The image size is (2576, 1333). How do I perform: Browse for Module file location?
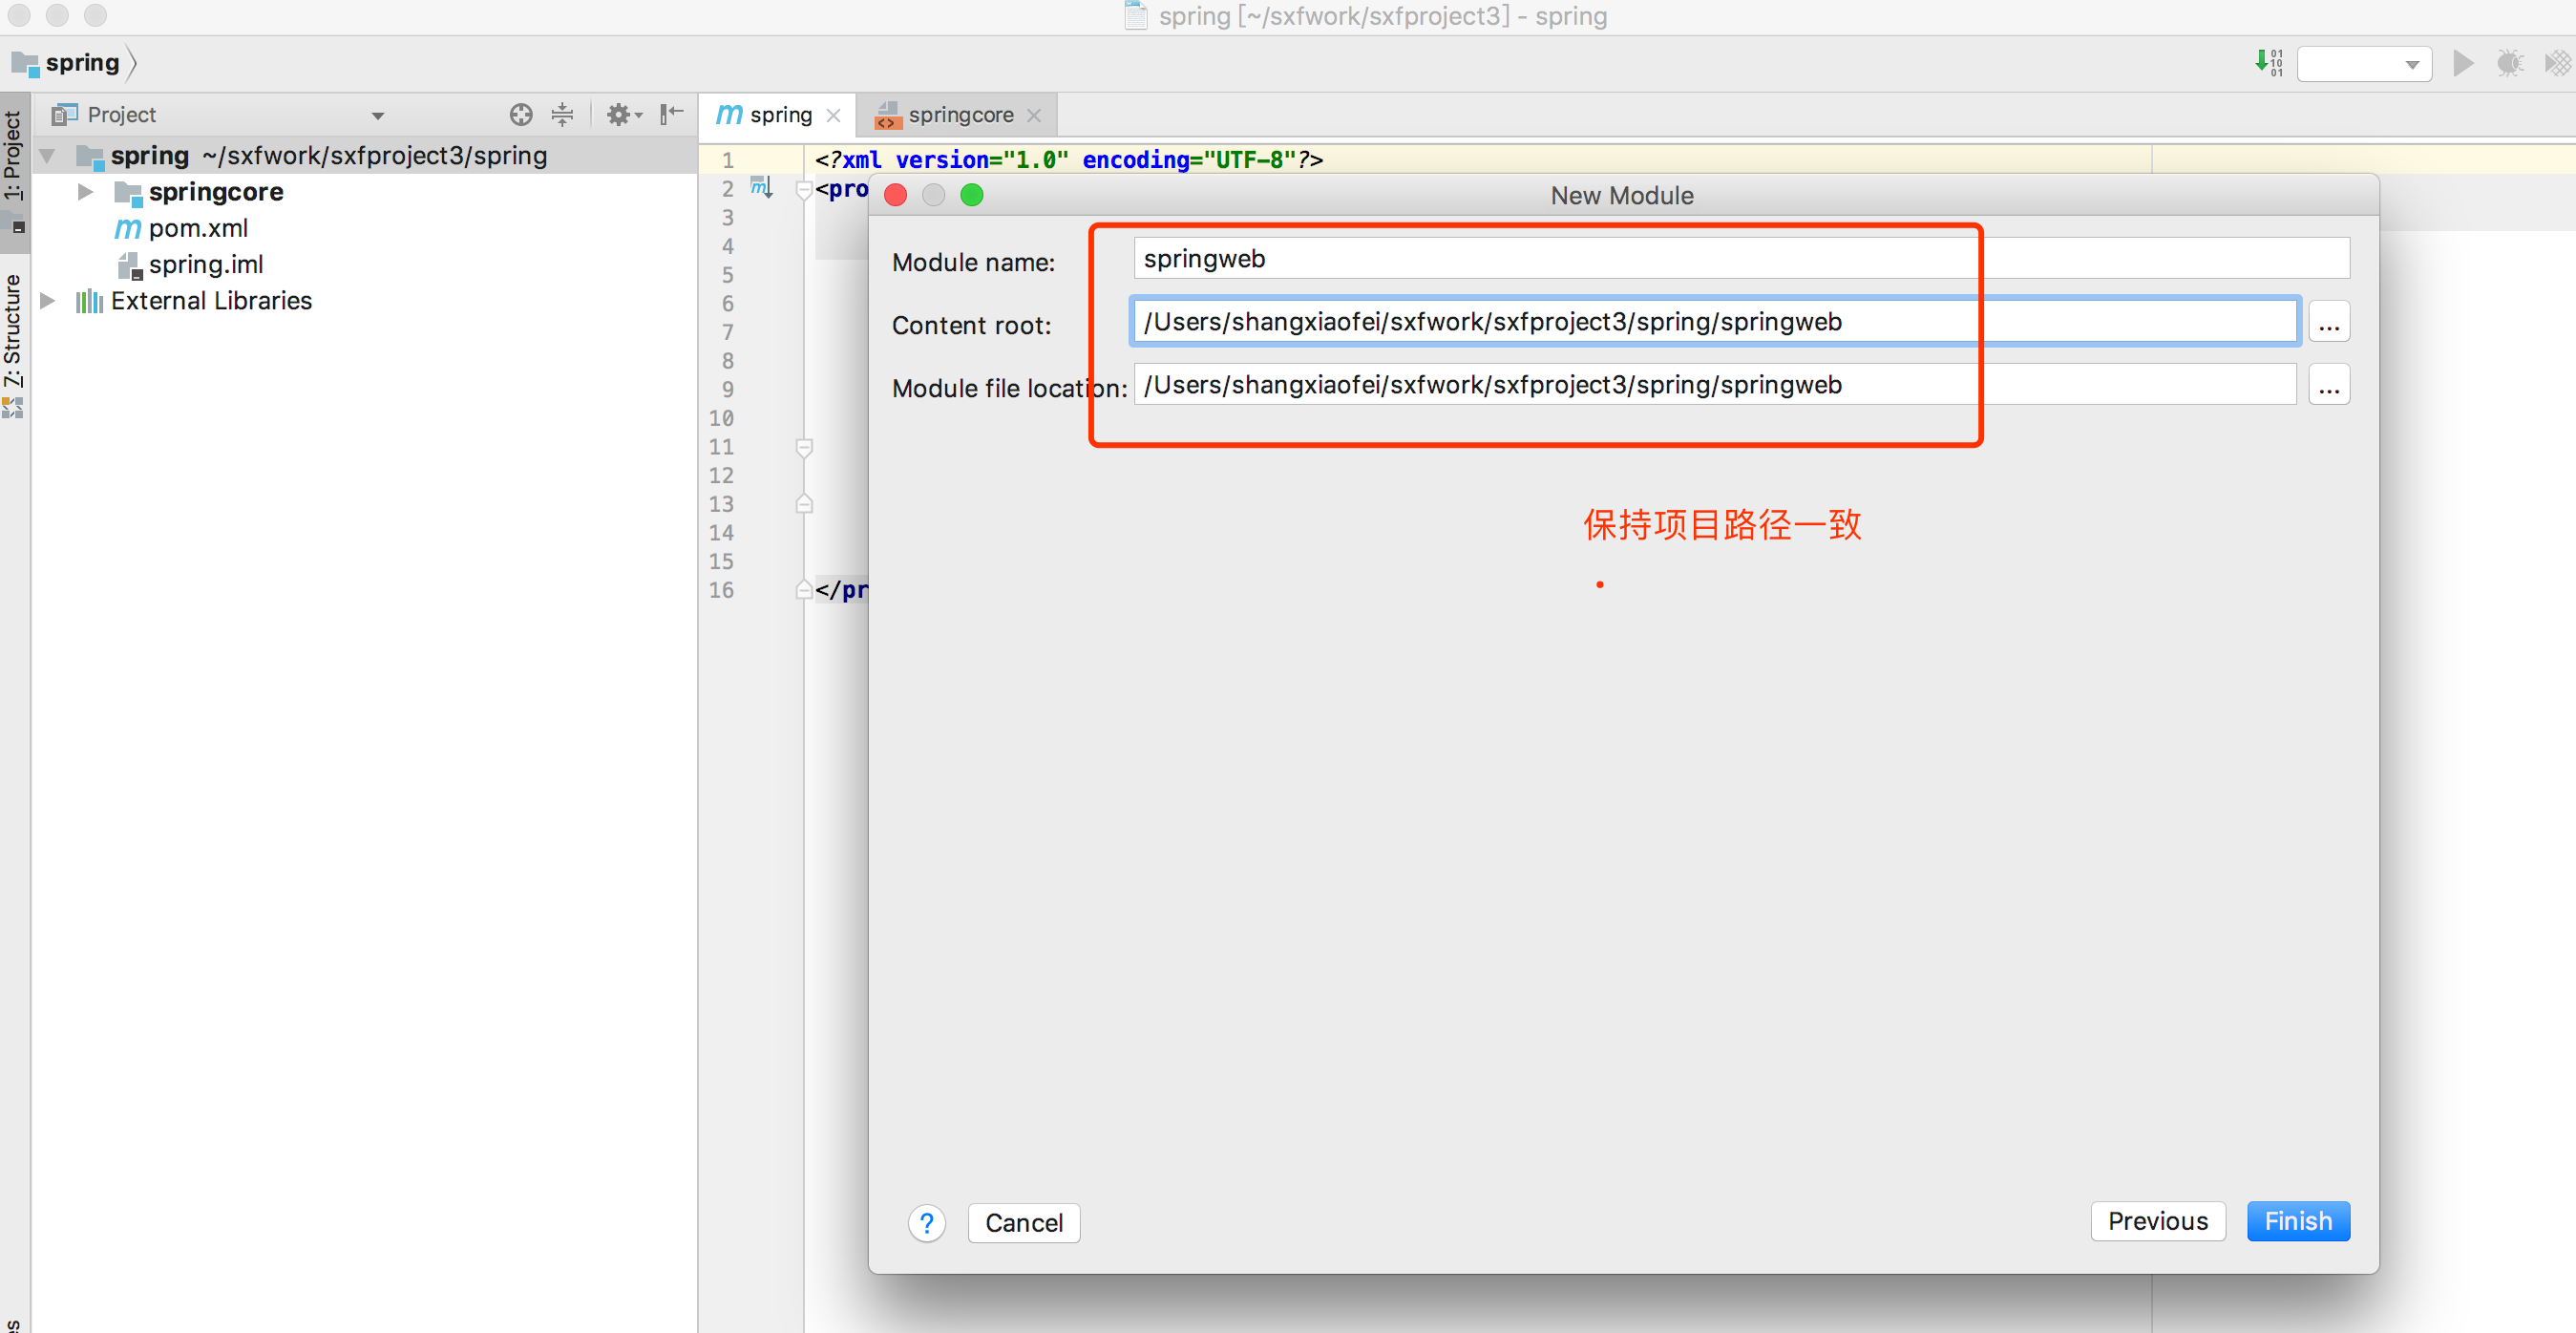click(x=2328, y=386)
